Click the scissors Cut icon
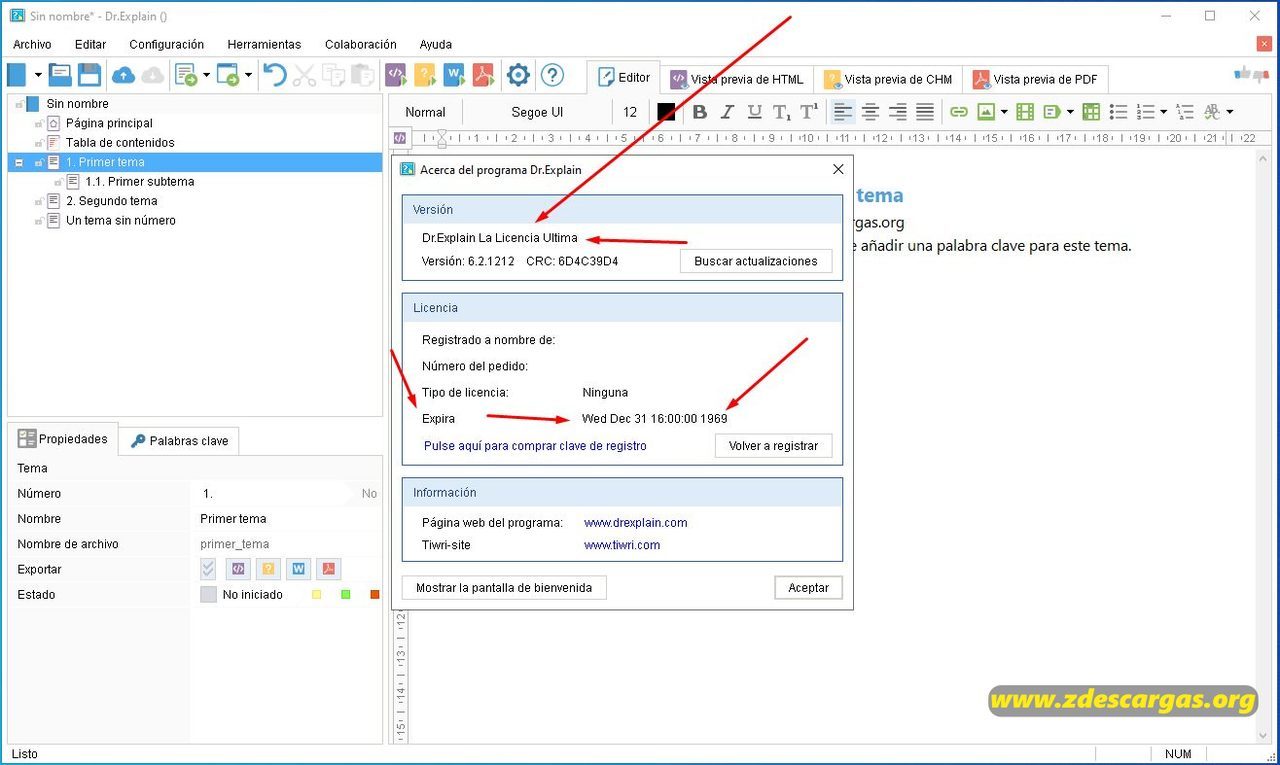1280x765 pixels. click(x=304, y=75)
